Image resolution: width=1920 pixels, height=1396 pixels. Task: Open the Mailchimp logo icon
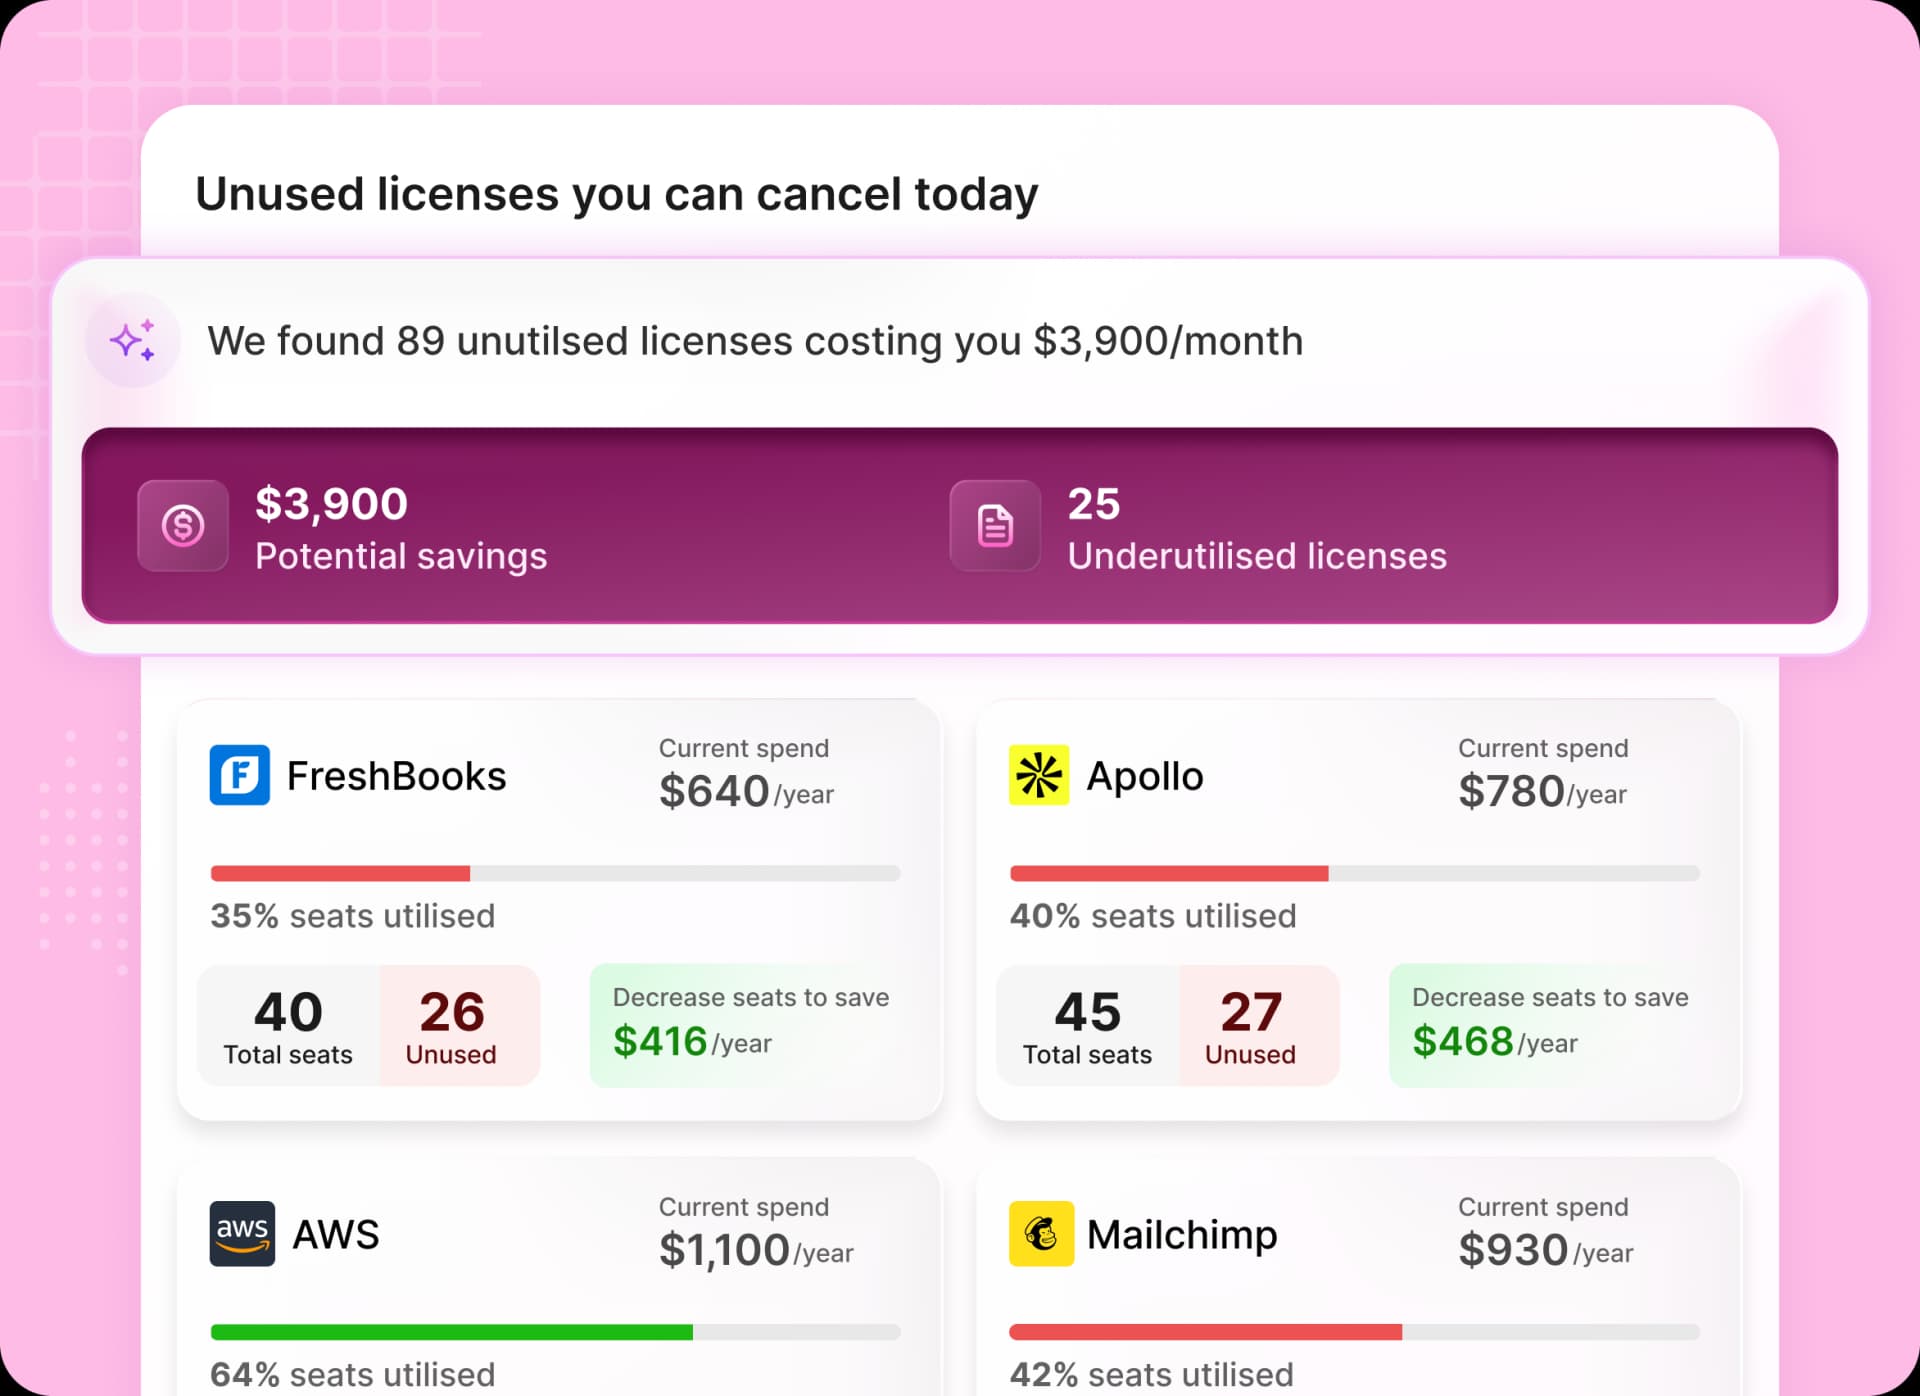1041,1233
